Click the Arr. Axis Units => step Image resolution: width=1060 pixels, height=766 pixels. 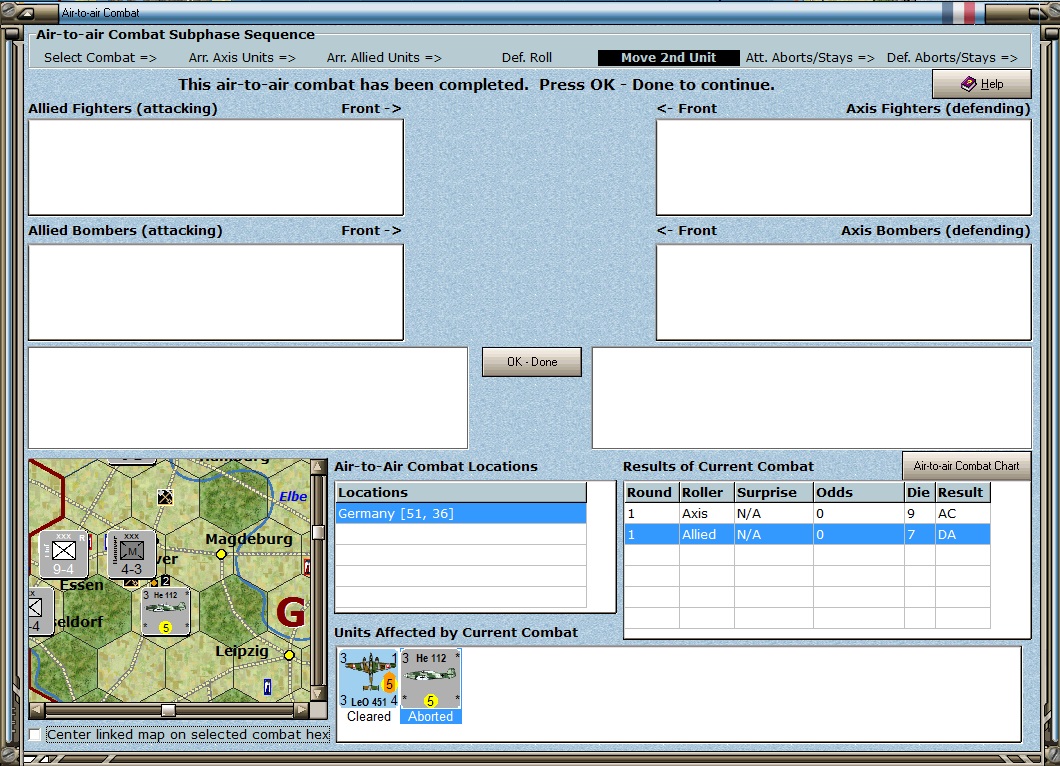[x=242, y=58]
